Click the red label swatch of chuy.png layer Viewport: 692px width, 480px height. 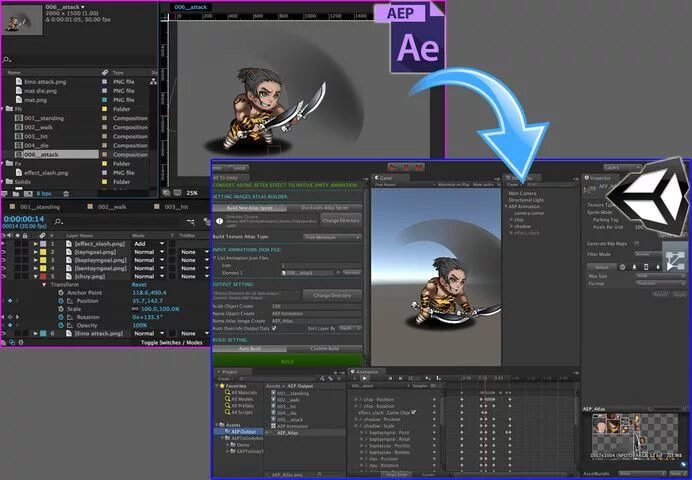coord(43,276)
